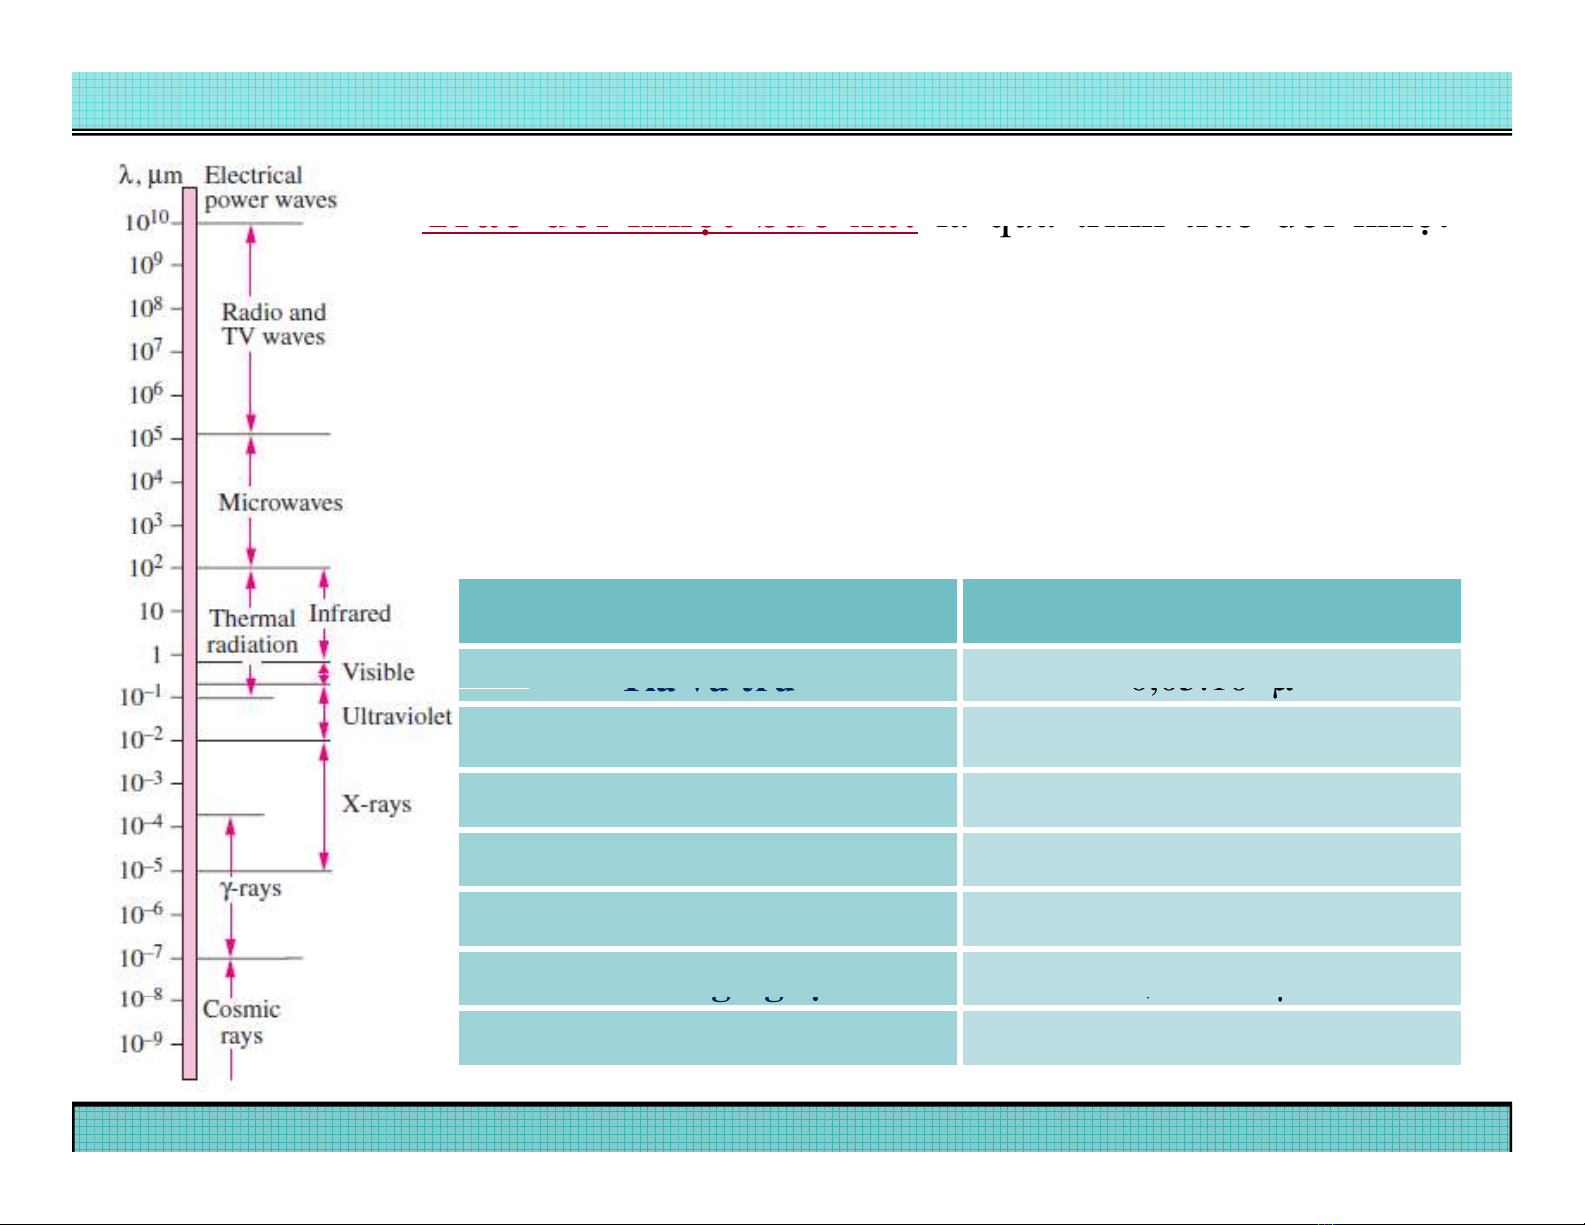This screenshot has width=1585, height=1225.
Task: Click the 10^8 axis value
Action: pos(146,308)
